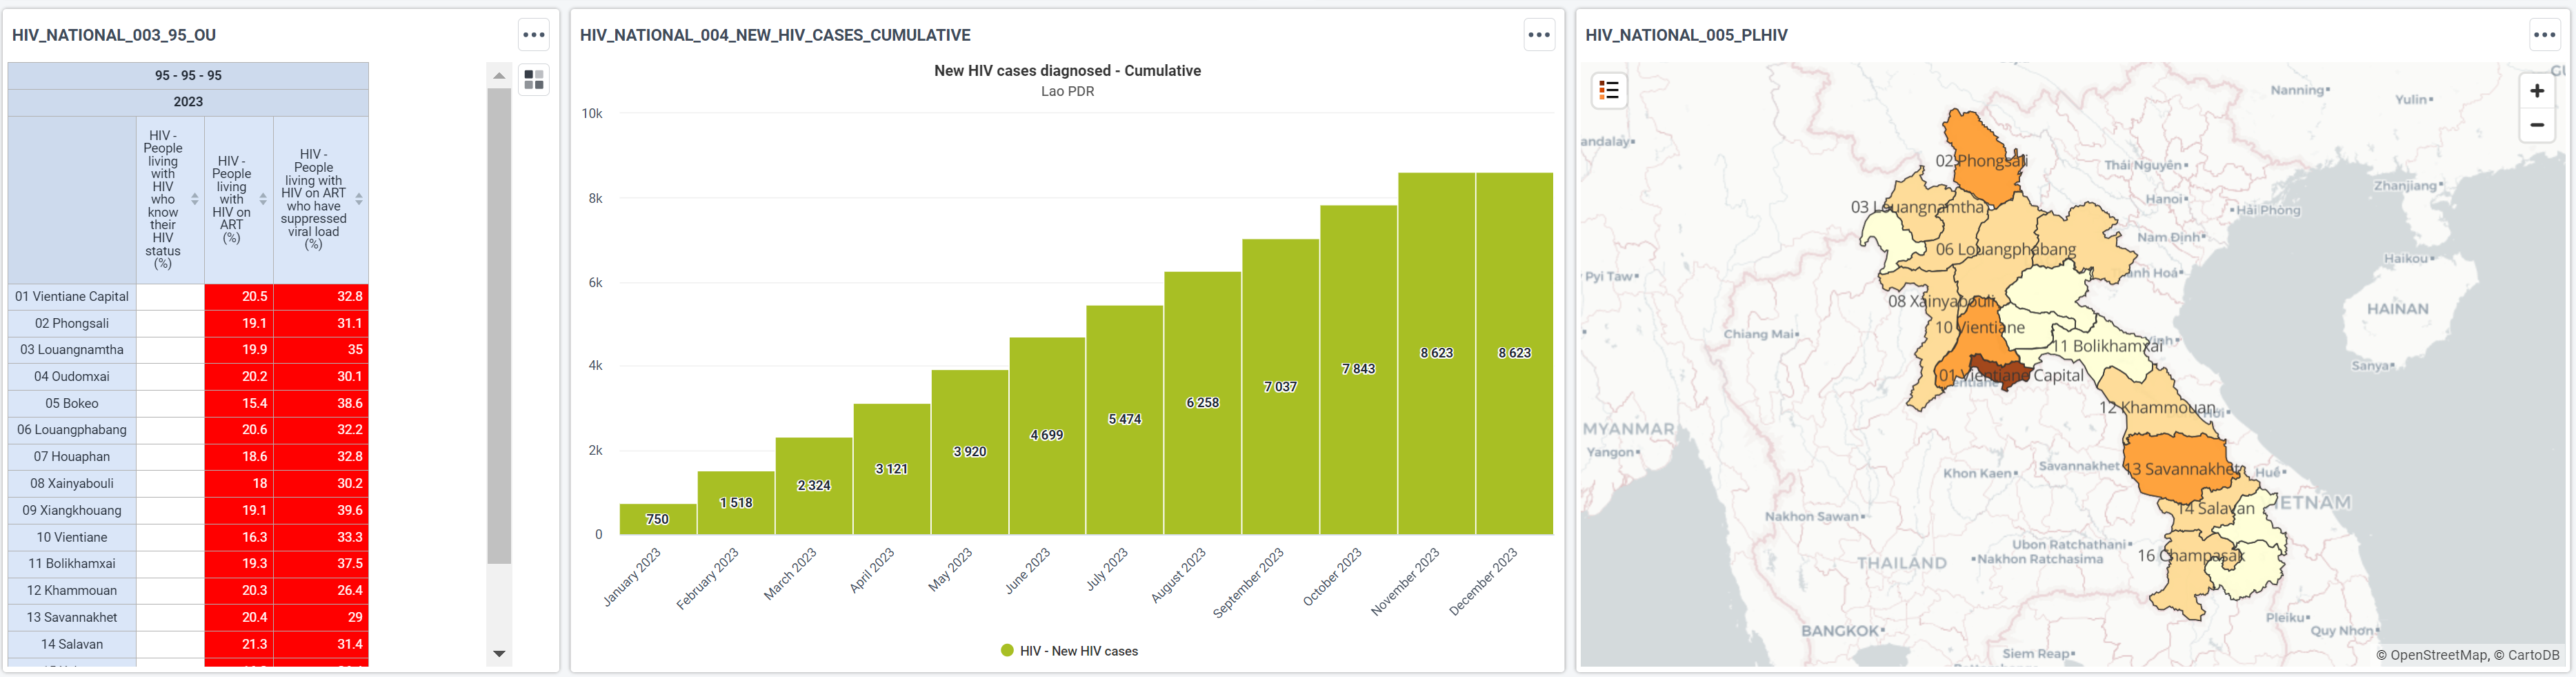
Task: Open the options menu for the cumulative cases chart
Action: pos(1539,35)
